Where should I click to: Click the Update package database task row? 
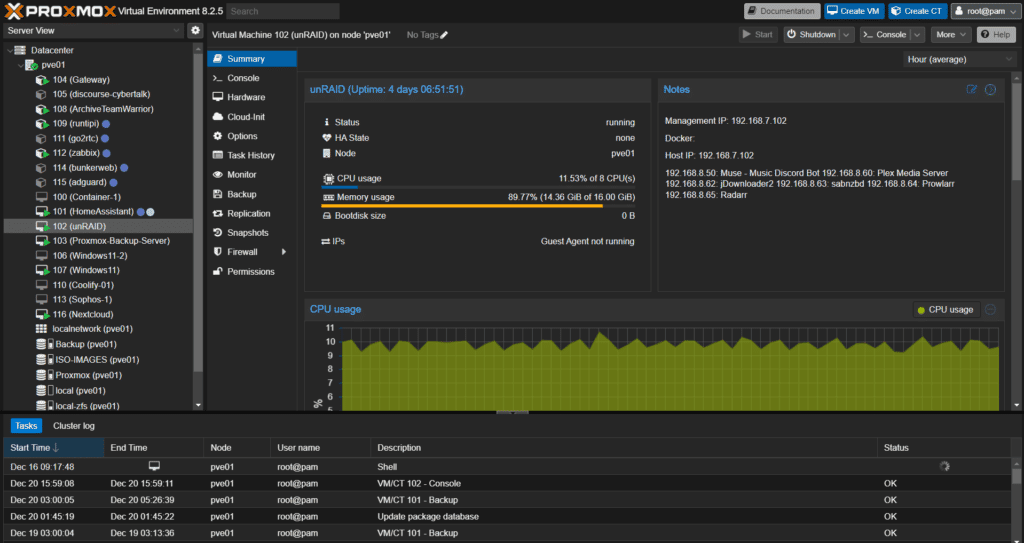507,516
